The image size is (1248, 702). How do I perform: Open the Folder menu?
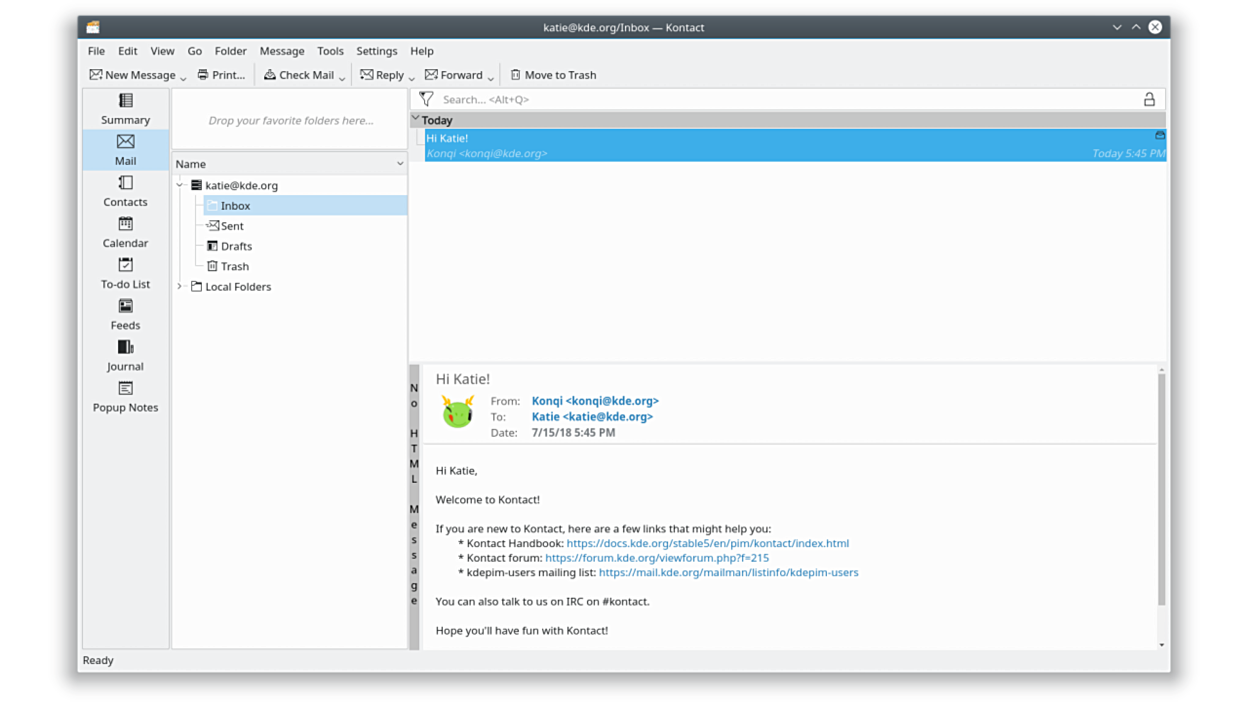coord(230,51)
